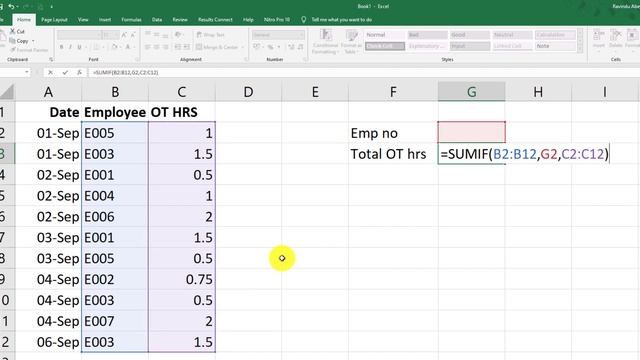Expand the cell Styles gallery arrow
Screen dimensions: 640x360
580,49
